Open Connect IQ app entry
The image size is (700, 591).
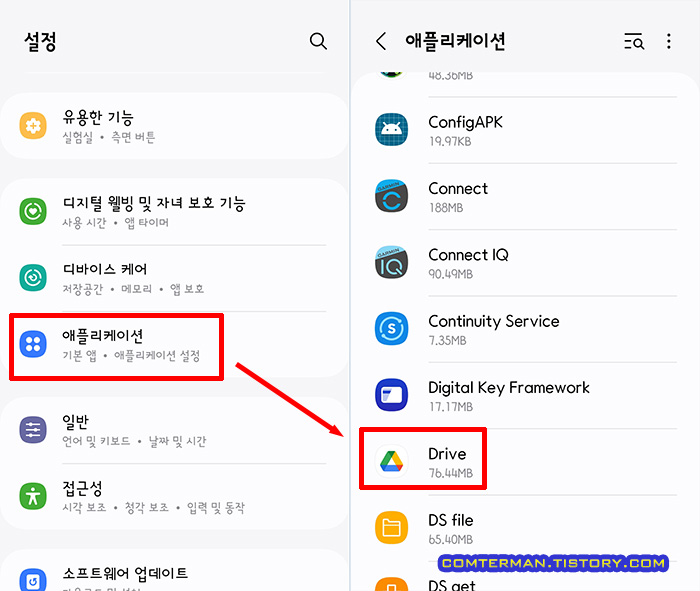[x=525, y=263]
